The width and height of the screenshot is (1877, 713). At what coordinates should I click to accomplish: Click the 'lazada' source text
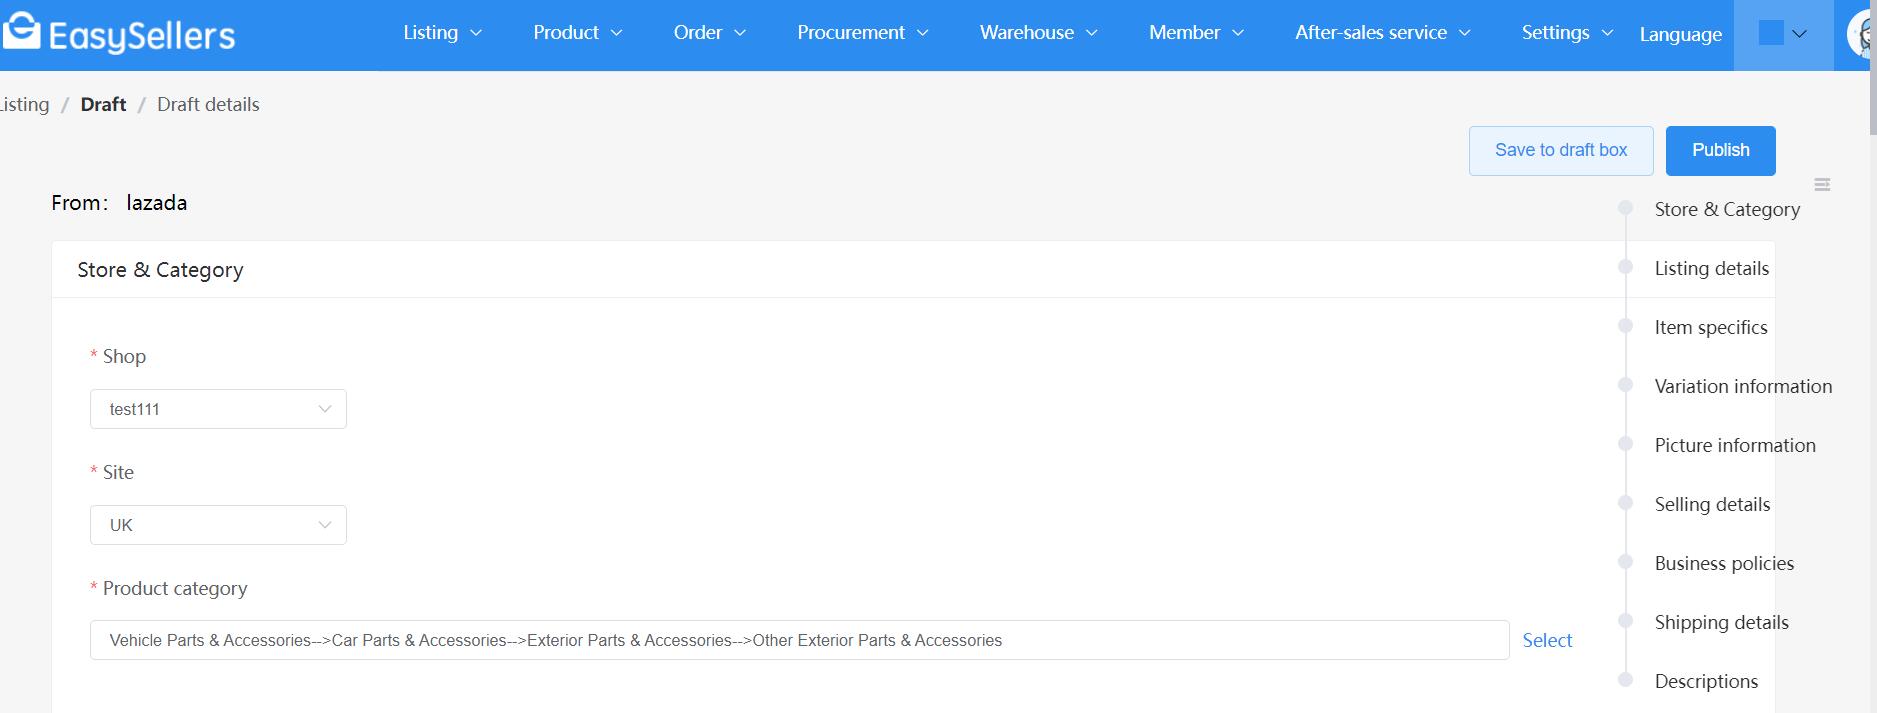157,203
